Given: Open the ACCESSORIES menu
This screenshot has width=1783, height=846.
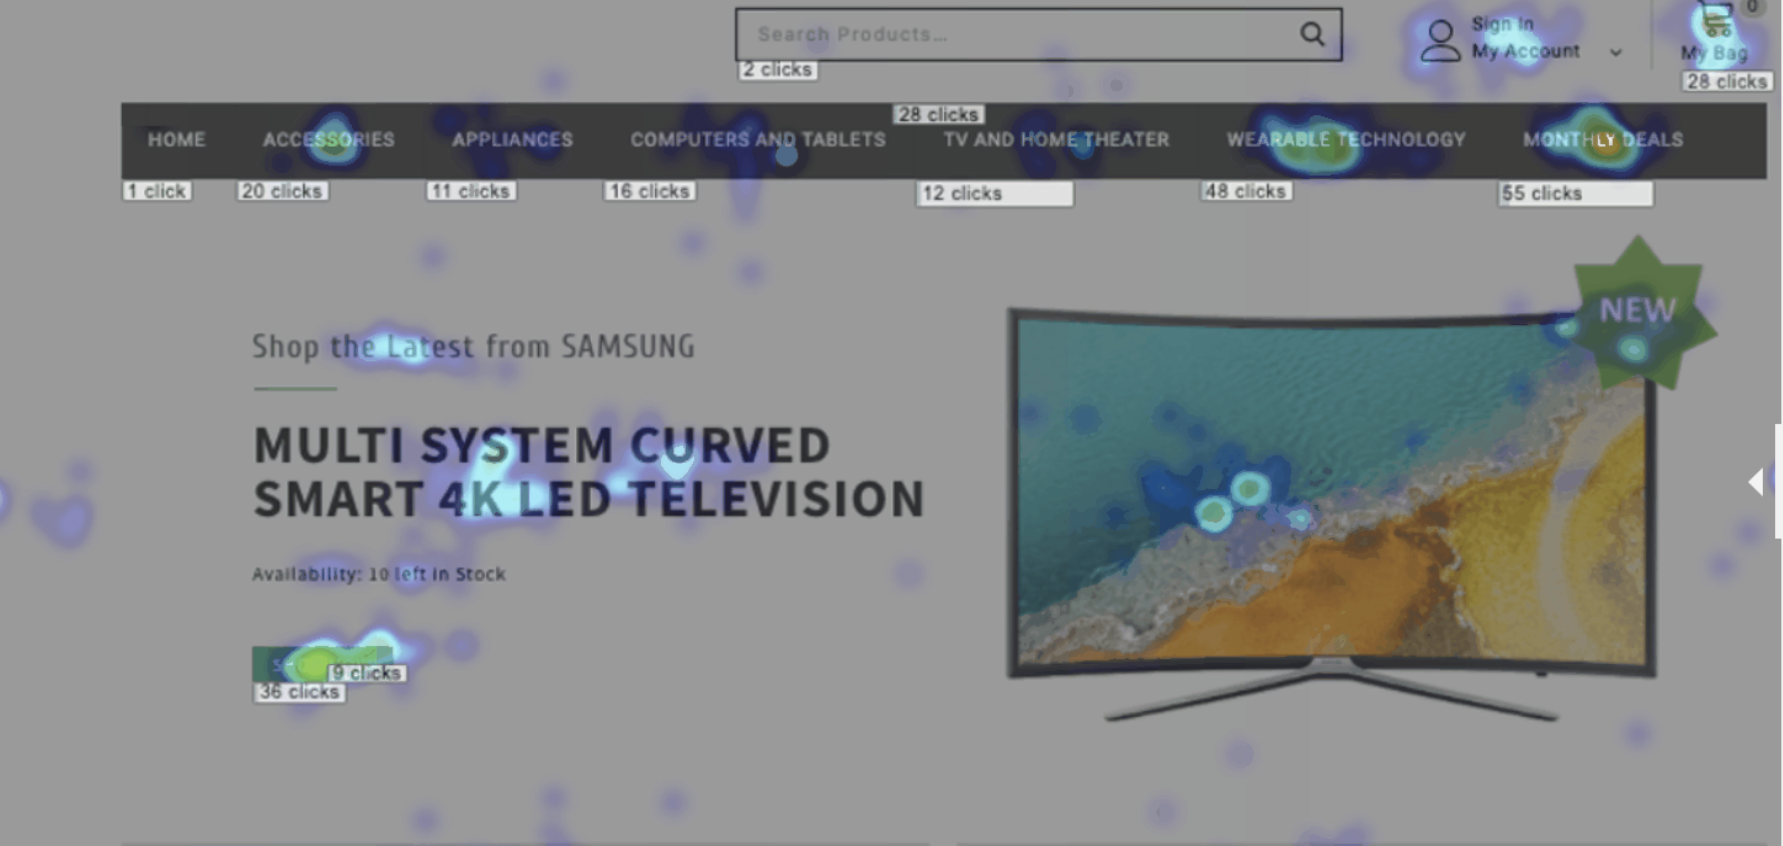Looking at the screenshot, I should point(328,140).
